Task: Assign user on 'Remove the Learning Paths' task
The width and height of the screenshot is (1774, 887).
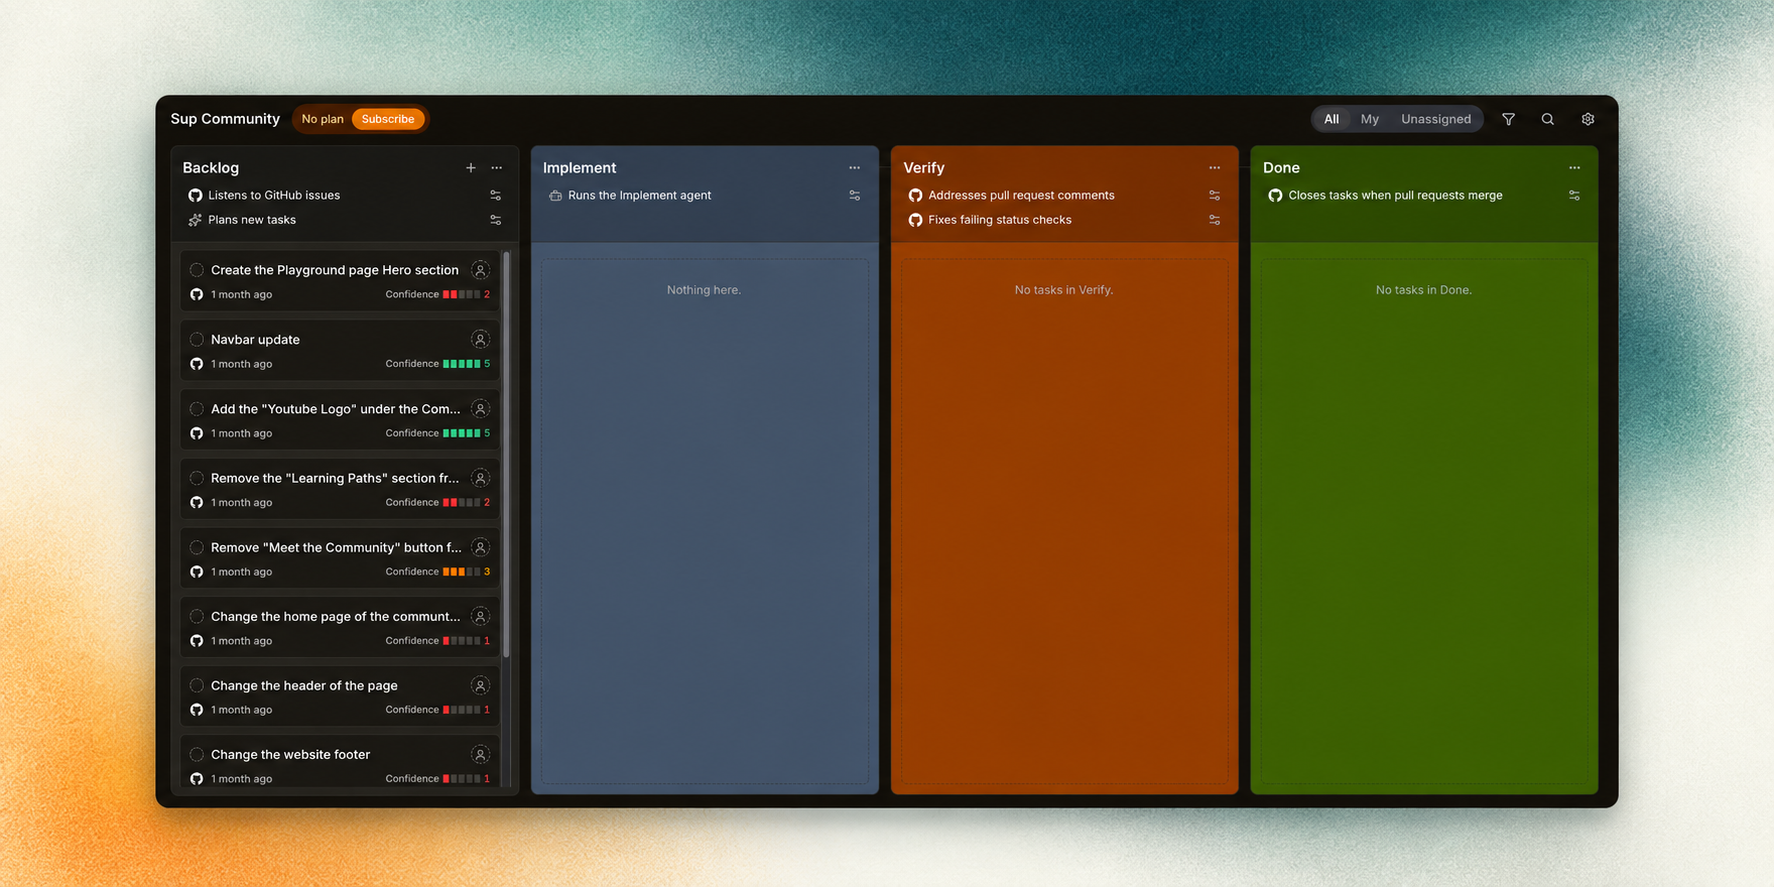Action: [x=480, y=478]
